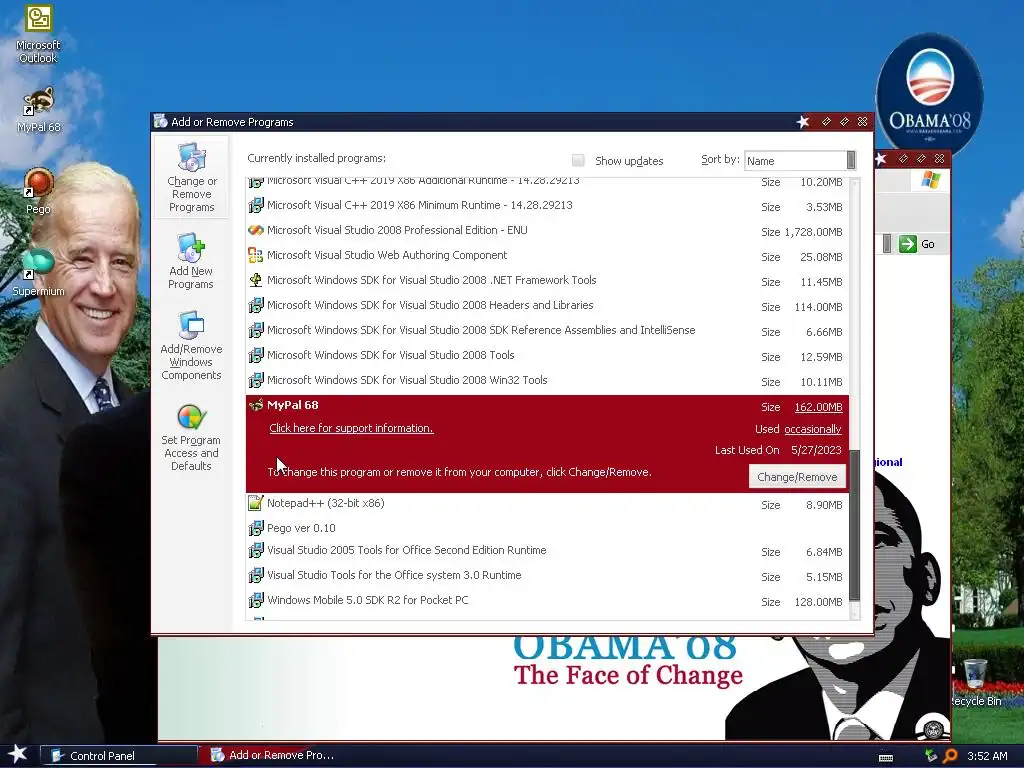Viewport: 1024px width, 768px height.
Task: Click the star Start button on taskbar
Action: pyautogui.click(x=17, y=754)
